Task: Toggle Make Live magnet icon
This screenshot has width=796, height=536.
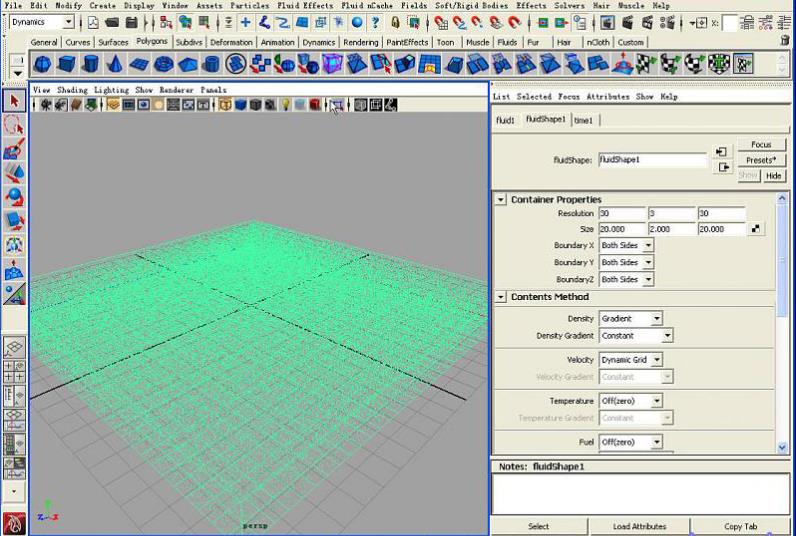Action: coord(514,22)
